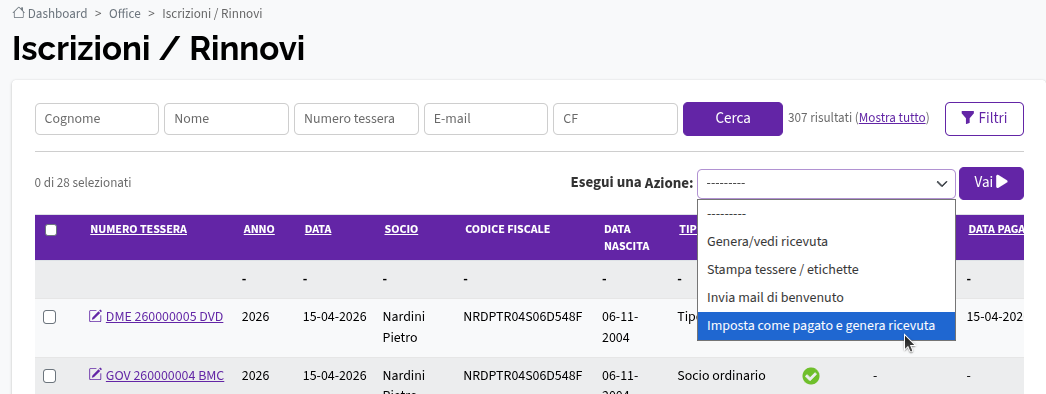Click the 'Iscrizioni / Rinnovi' page heading
The height and width of the screenshot is (394, 1046).
[x=158, y=49]
